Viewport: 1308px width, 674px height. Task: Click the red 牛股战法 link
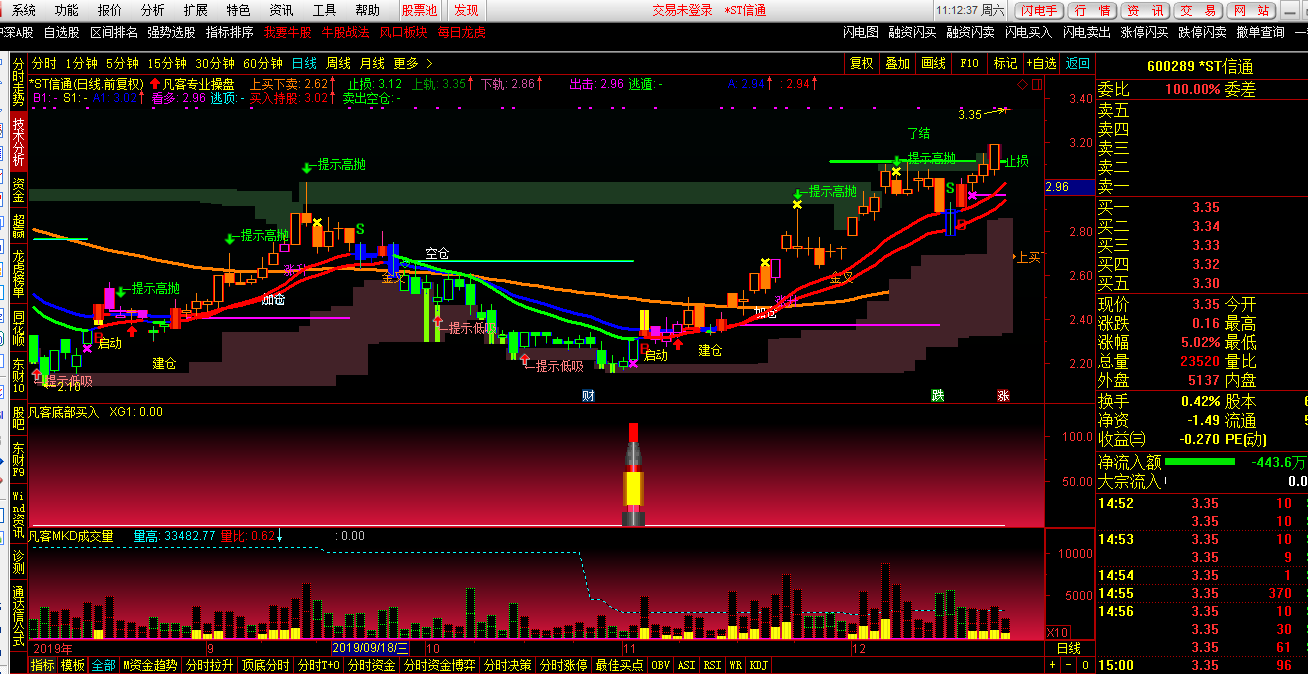point(346,32)
